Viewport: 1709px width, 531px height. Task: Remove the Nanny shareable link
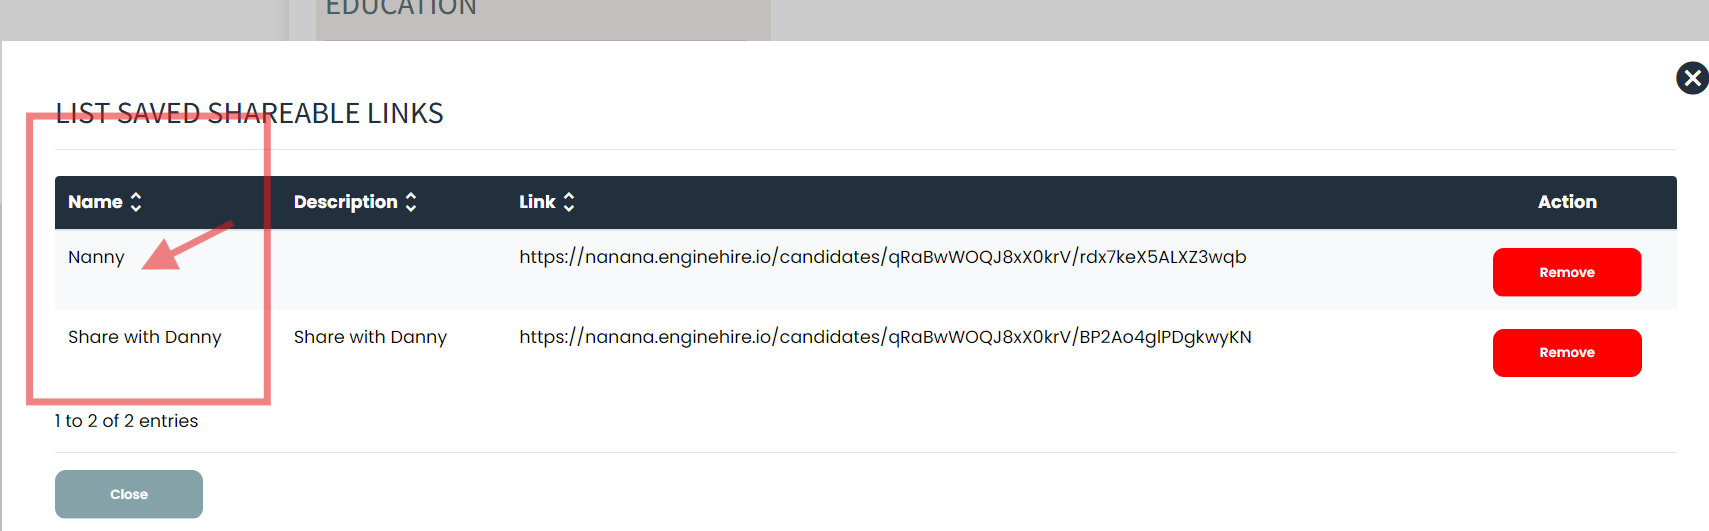[1566, 272]
